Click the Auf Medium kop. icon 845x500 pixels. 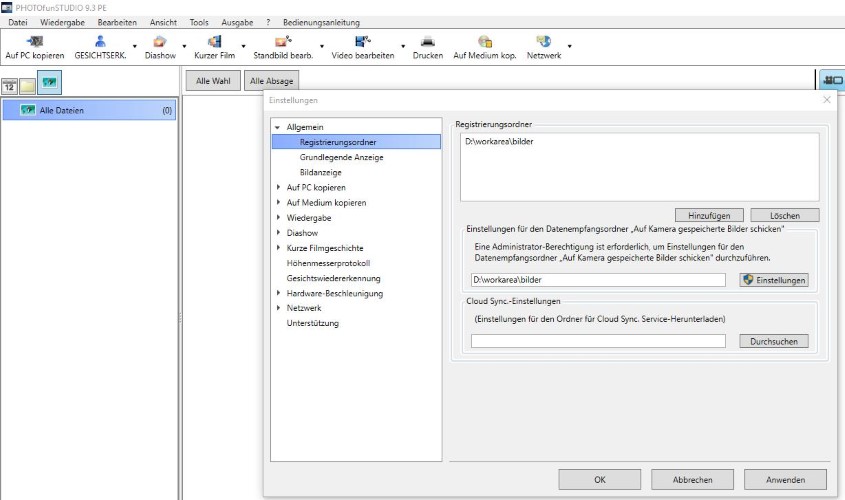pos(484,41)
